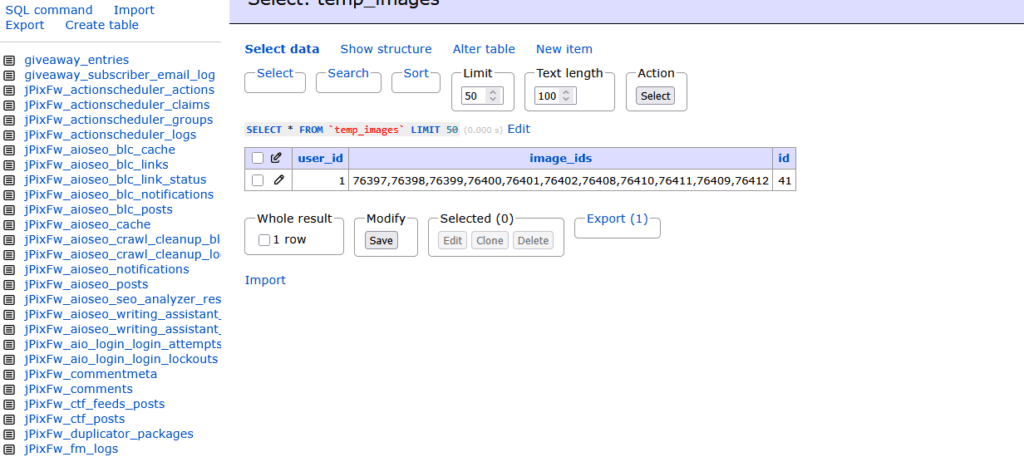Click the modify icon in table header
The image size is (1024, 457).
277,158
